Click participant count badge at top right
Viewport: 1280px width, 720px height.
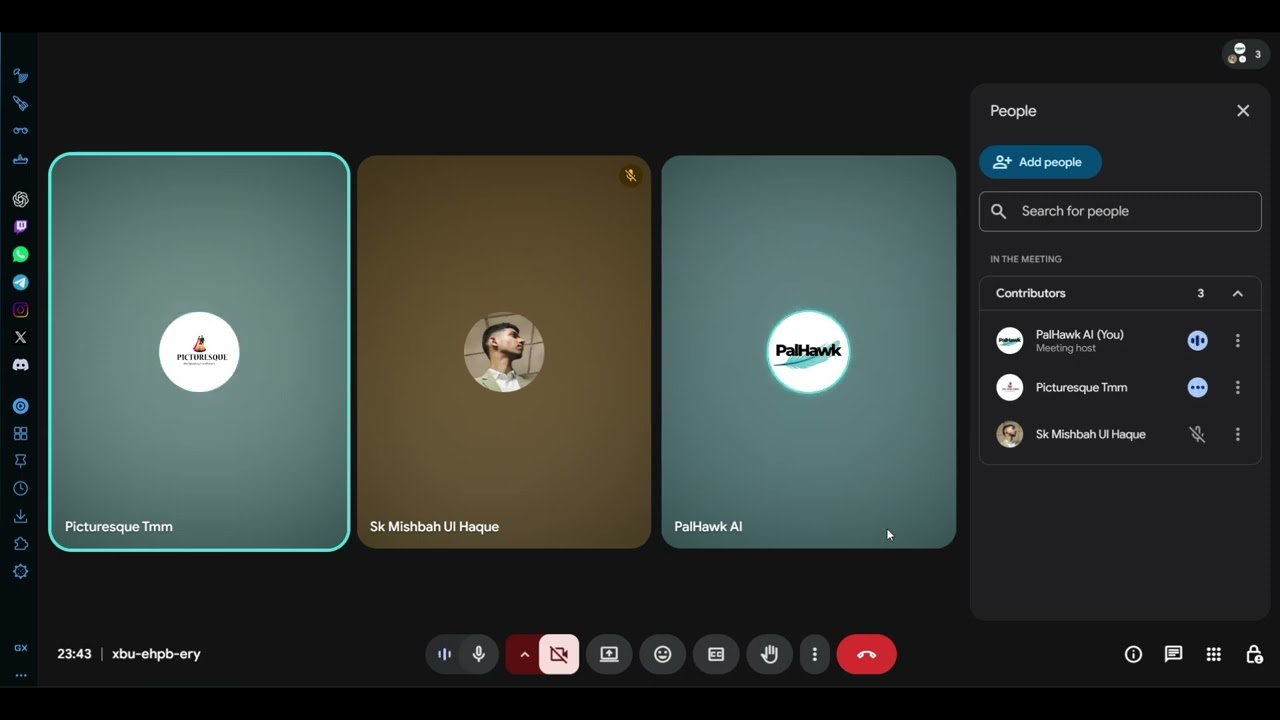[x=1246, y=54]
